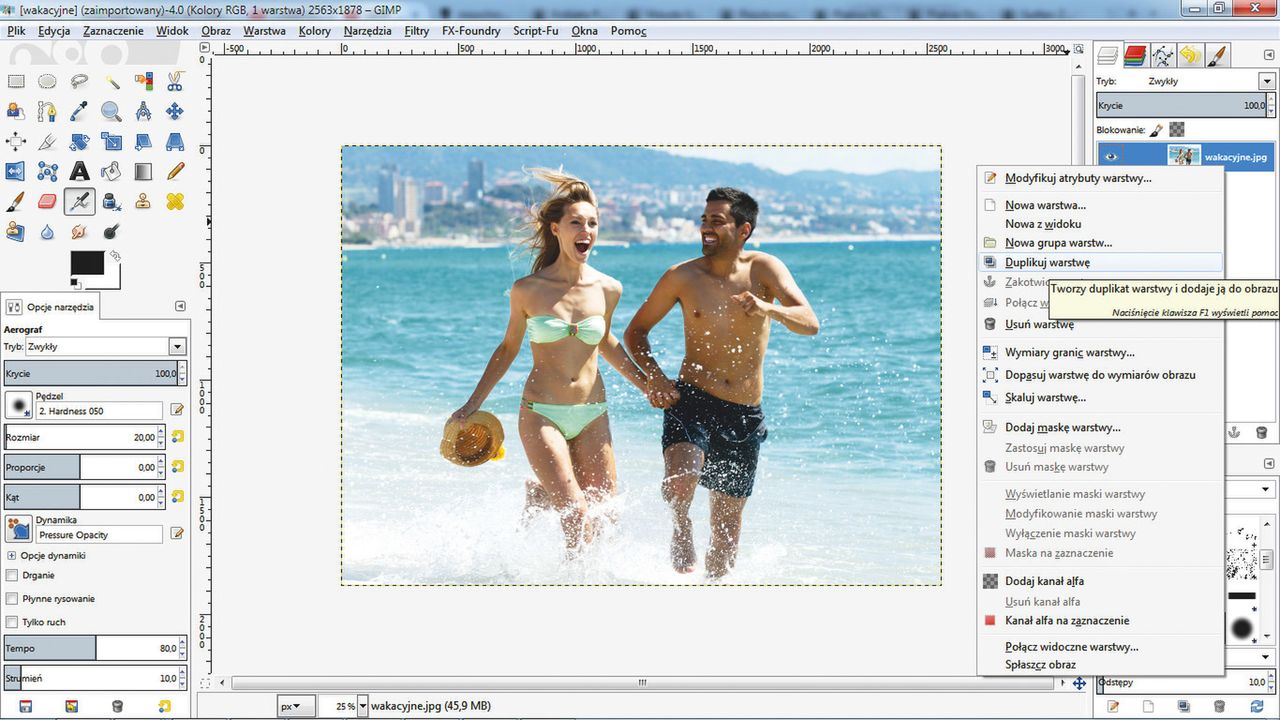Expand the Opcje dynamiki section
1280x720 pixels.
(12, 555)
